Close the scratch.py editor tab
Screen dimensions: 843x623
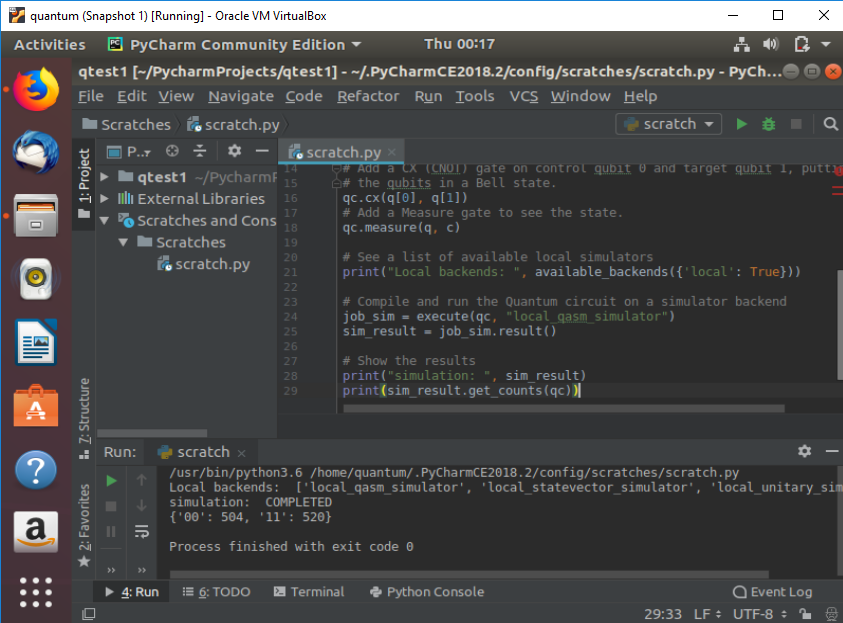pyautogui.click(x=392, y=152)
